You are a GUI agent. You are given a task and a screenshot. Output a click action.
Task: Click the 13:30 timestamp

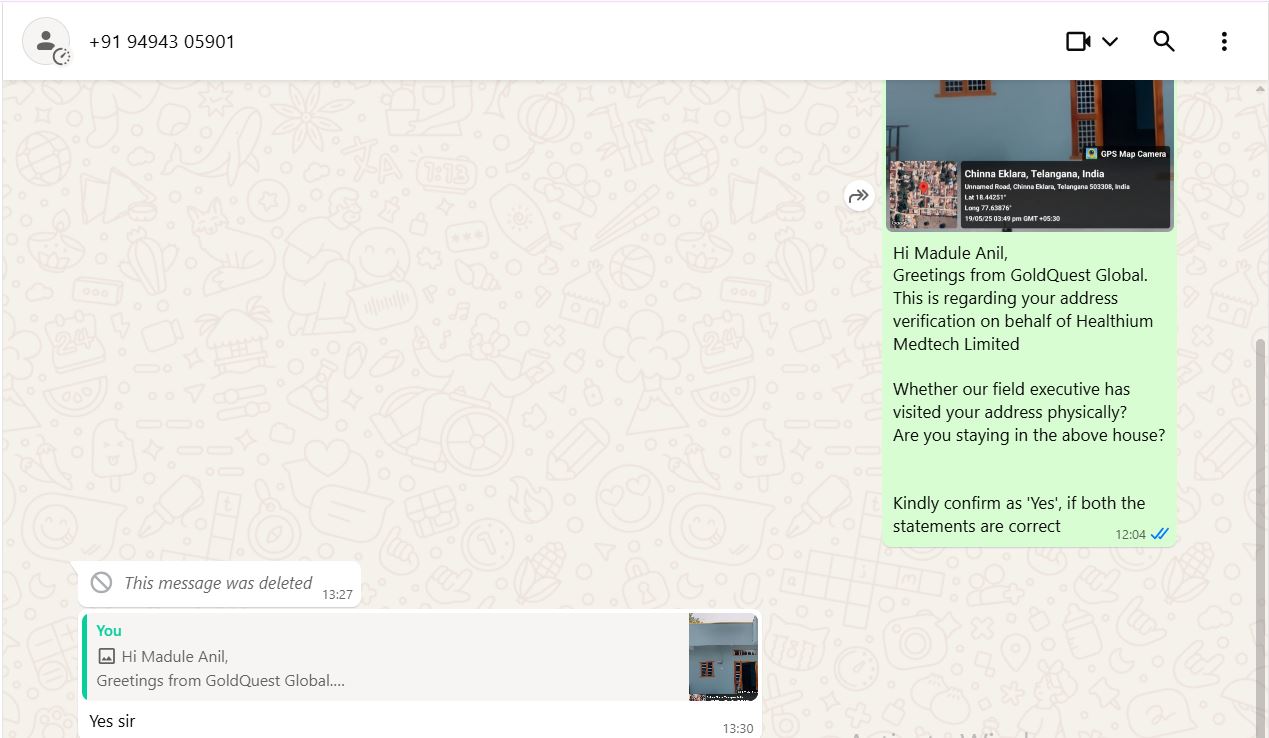(x=738, y=729)
